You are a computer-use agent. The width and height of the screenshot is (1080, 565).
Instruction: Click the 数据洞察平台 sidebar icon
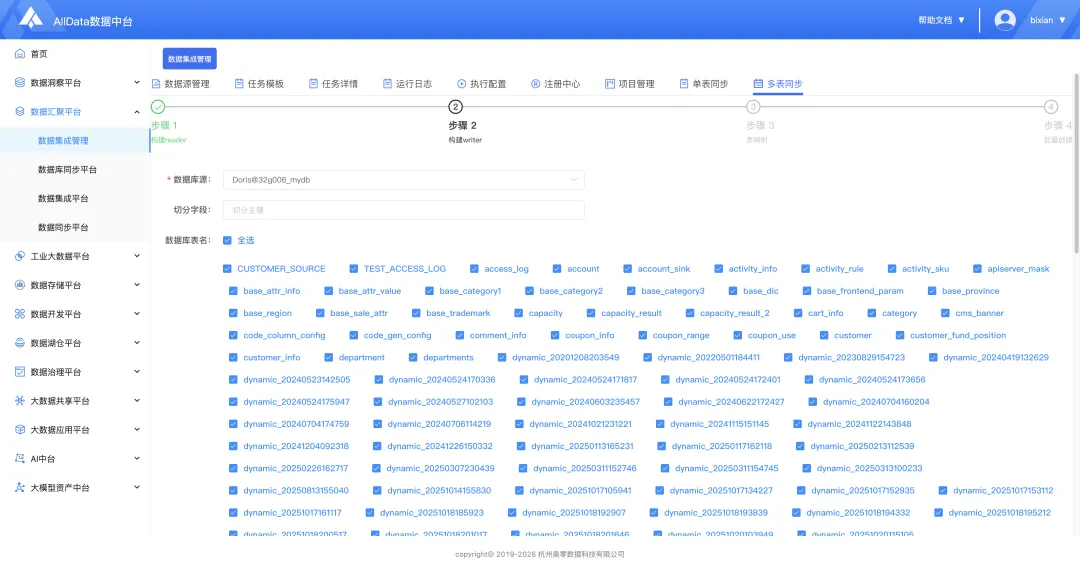click(20, 83)
